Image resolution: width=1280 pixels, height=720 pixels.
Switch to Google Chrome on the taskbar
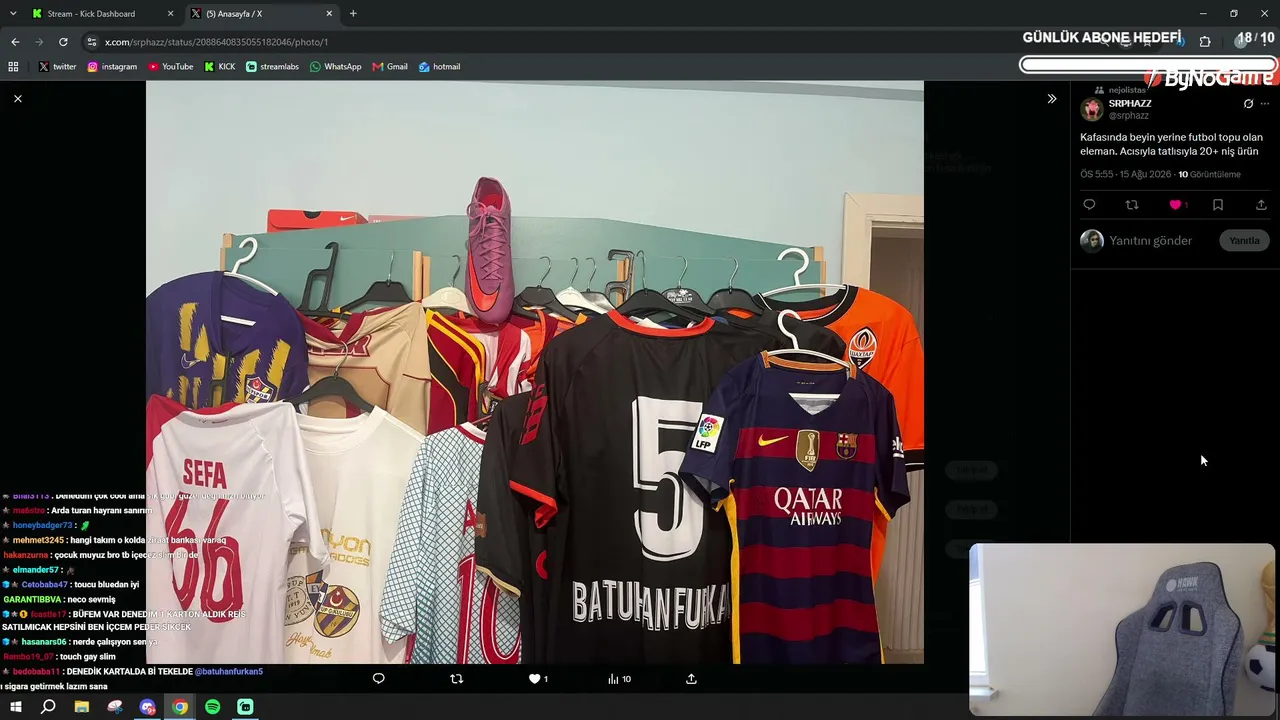coord(180,707)
